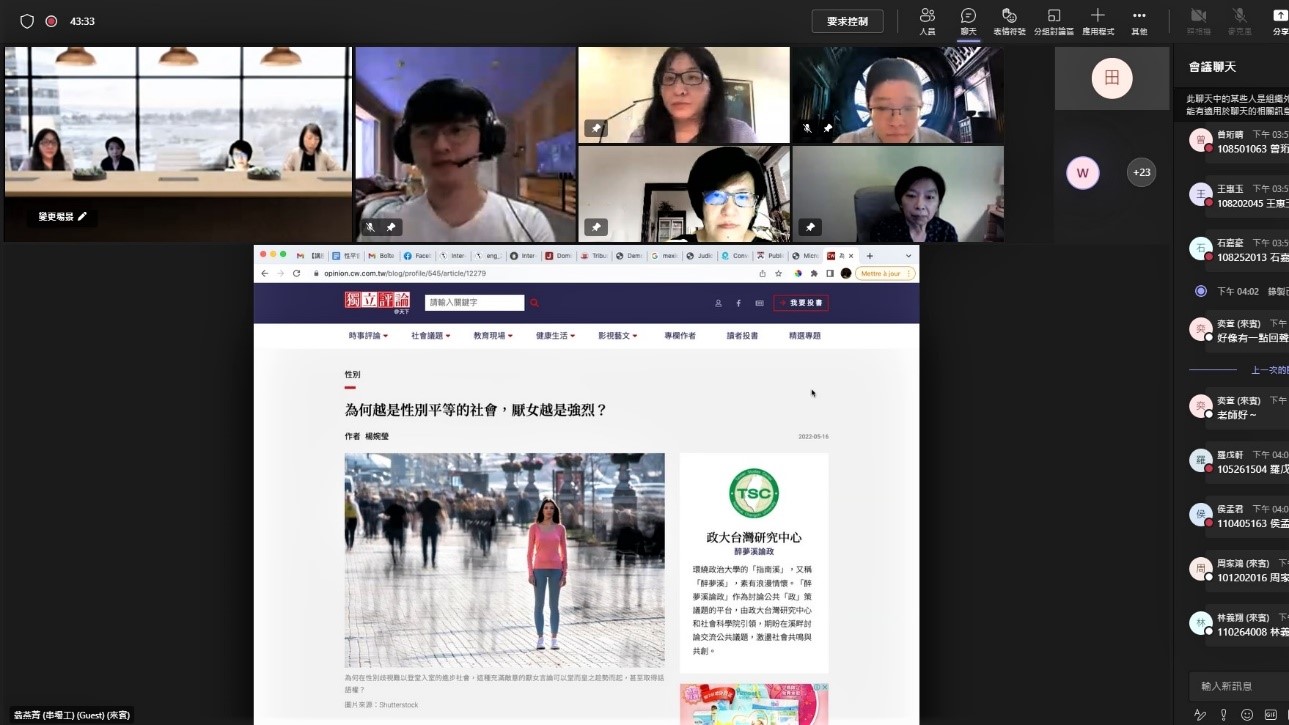The width and height of the screenshot is (1289, 725).
Task: Open 分組討論區 breakout rooms
Action: 1054,21
